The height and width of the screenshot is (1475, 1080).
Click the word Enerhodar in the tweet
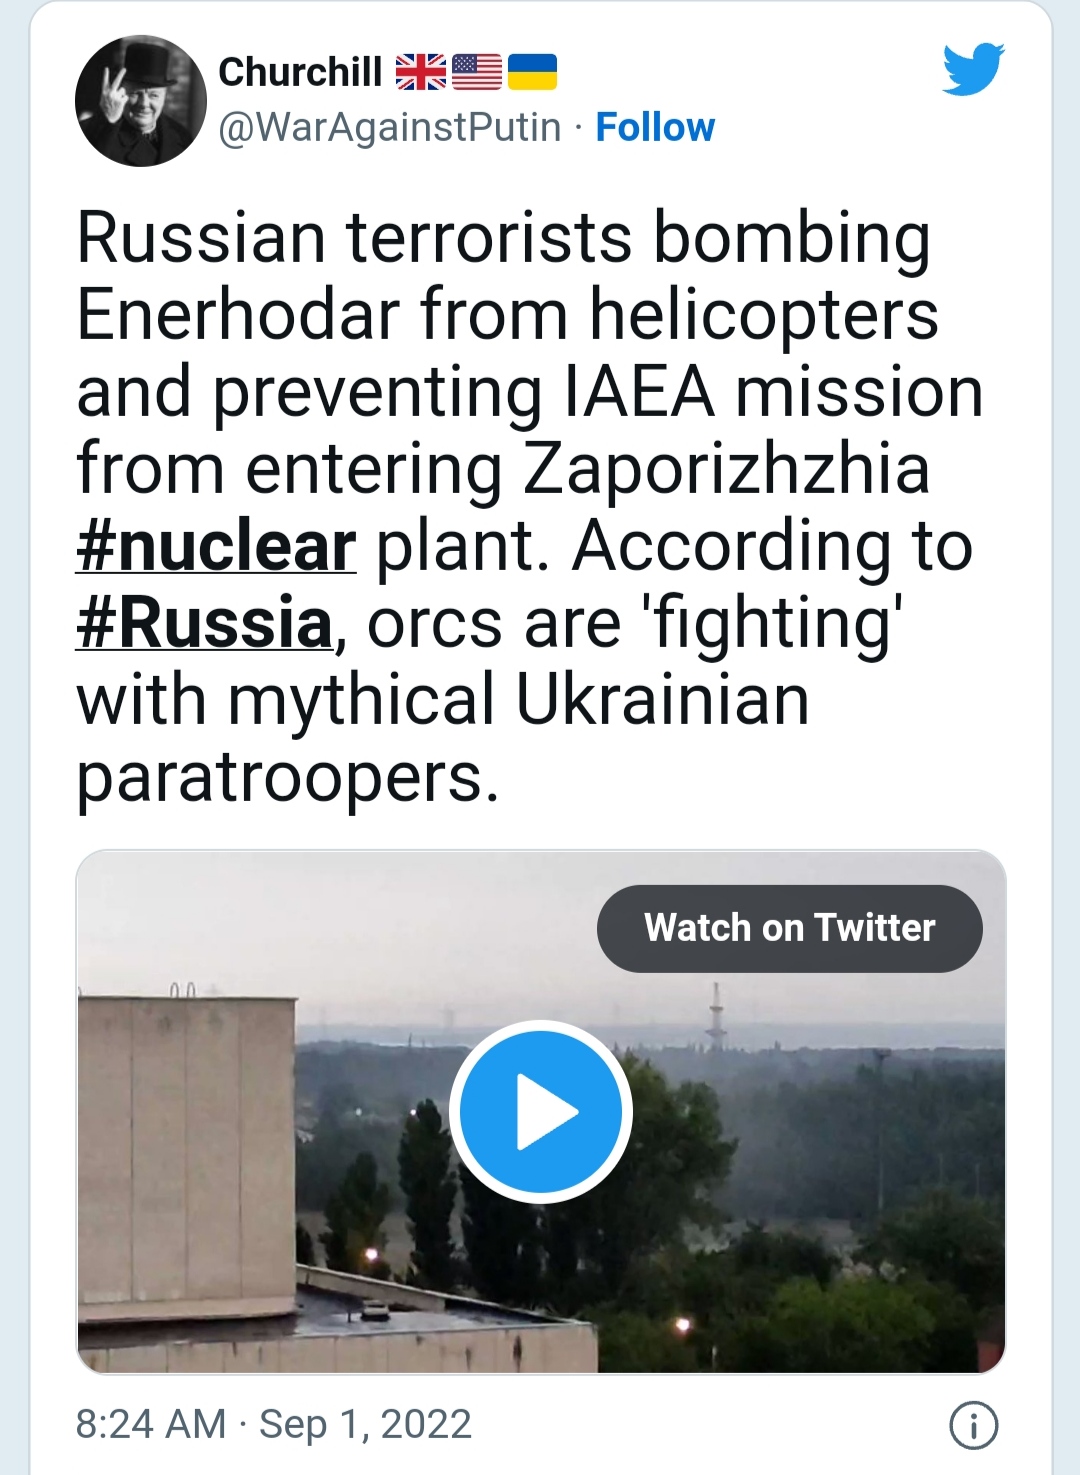tap(238, 315)
